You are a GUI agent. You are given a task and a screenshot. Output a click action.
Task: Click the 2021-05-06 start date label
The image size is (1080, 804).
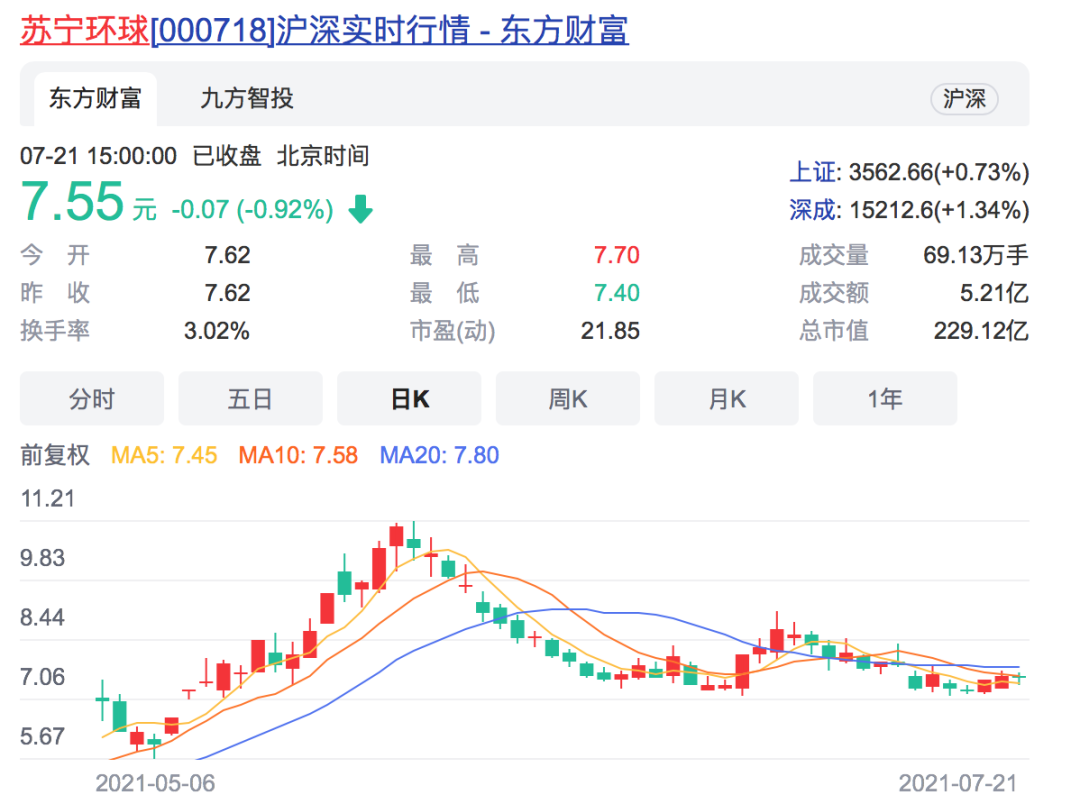[155, 783]
